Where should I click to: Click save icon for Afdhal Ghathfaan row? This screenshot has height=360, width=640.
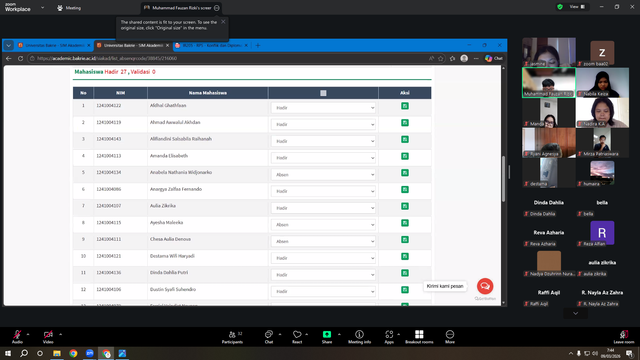click(x=404, y=106)
